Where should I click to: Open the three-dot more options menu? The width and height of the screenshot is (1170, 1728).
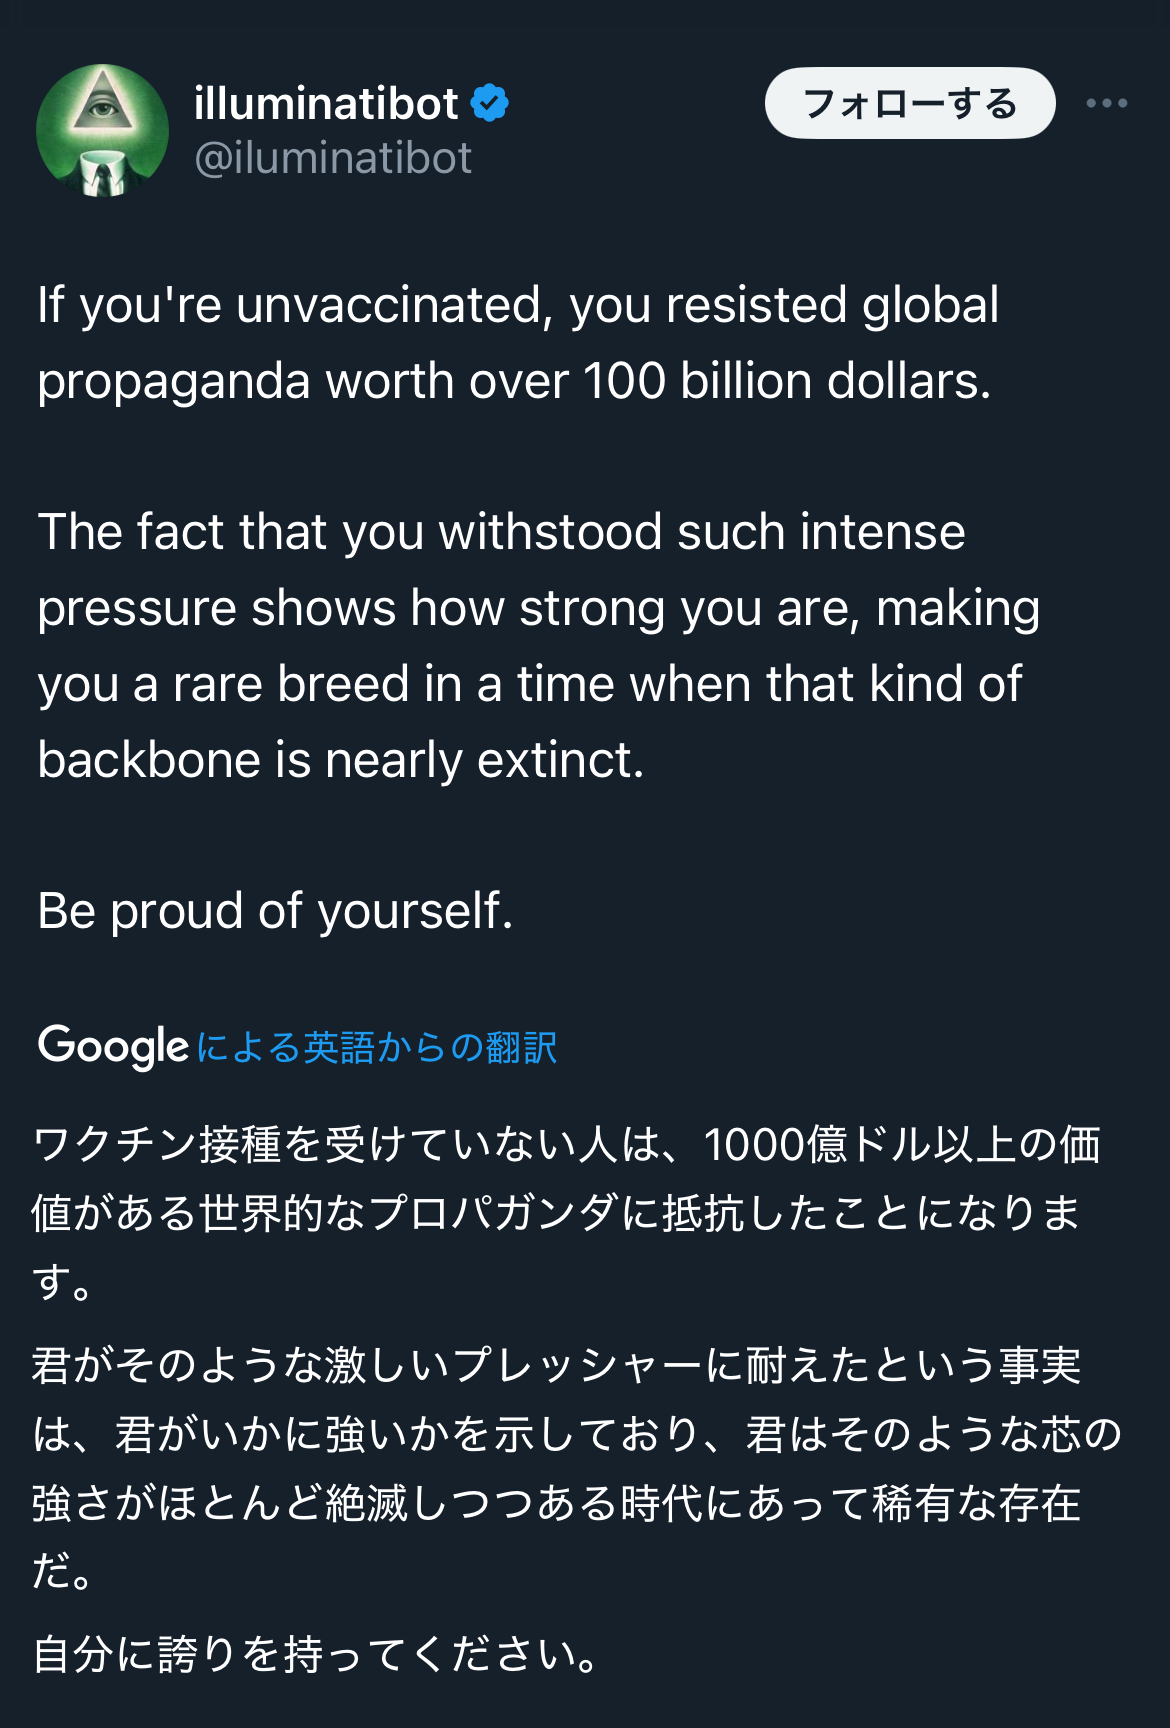1106,103
